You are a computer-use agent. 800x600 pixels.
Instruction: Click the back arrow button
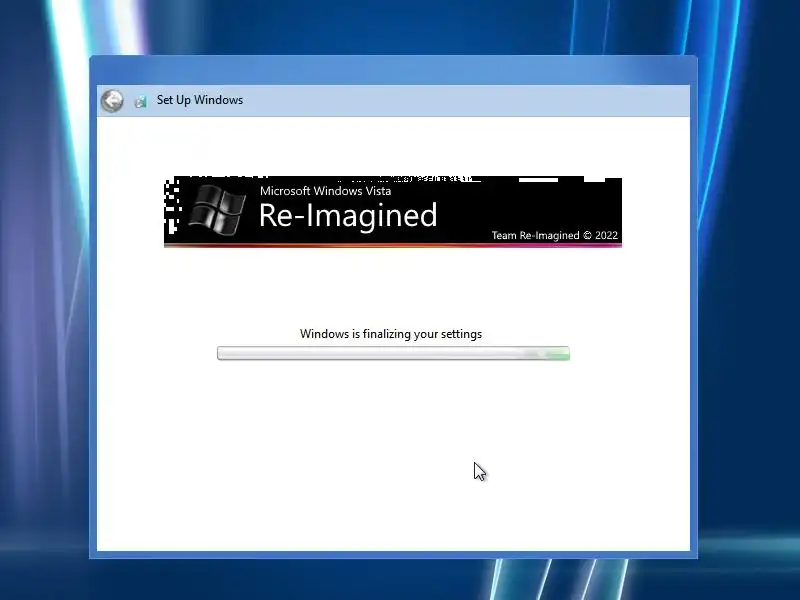coord(112,101)
